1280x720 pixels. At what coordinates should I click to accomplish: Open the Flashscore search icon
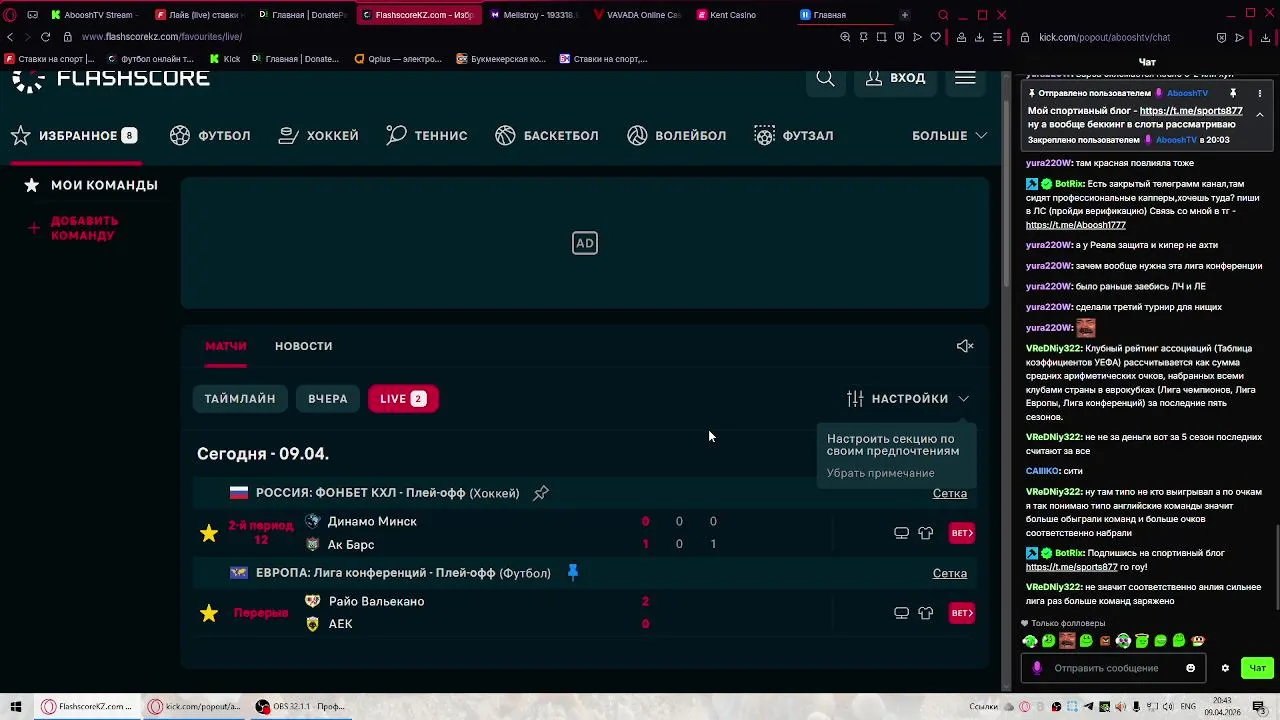[x=825, y=78]
